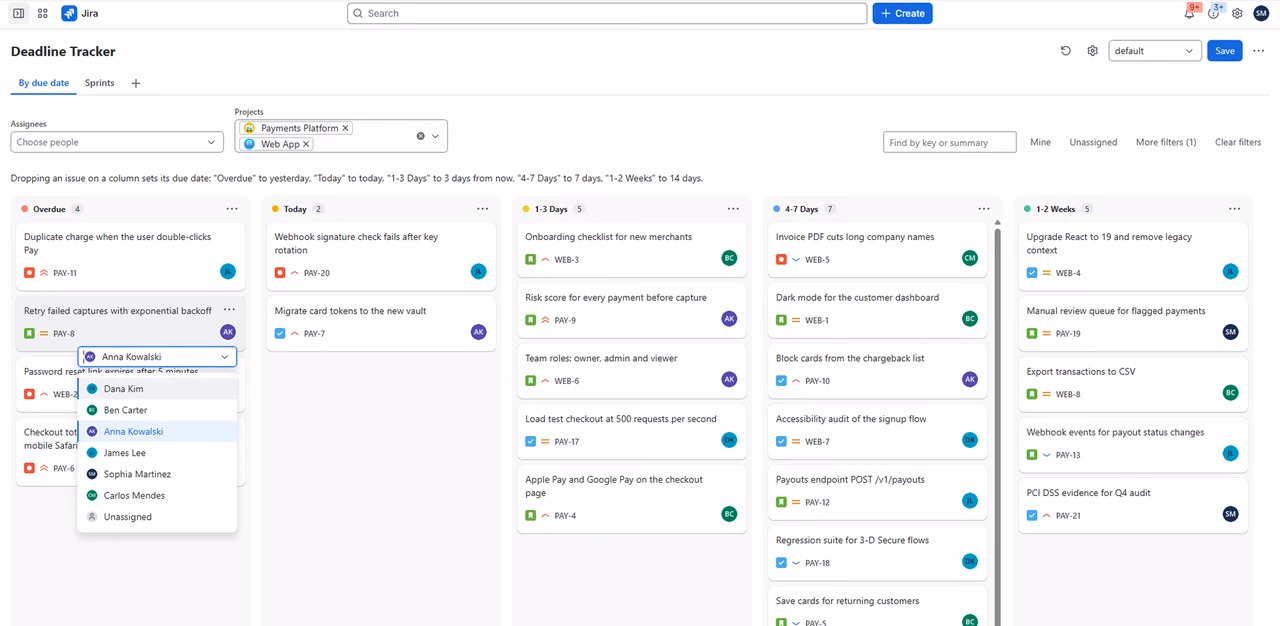
Task: Switch to the Sprints tab
Action: [x=99, y=83]
